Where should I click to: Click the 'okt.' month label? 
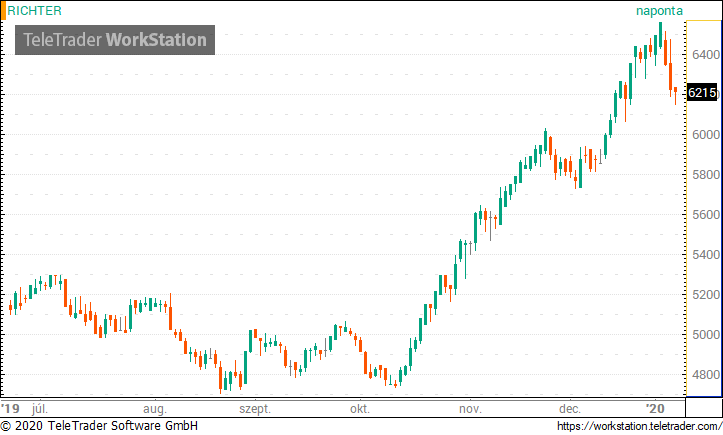tap(360, 409)
